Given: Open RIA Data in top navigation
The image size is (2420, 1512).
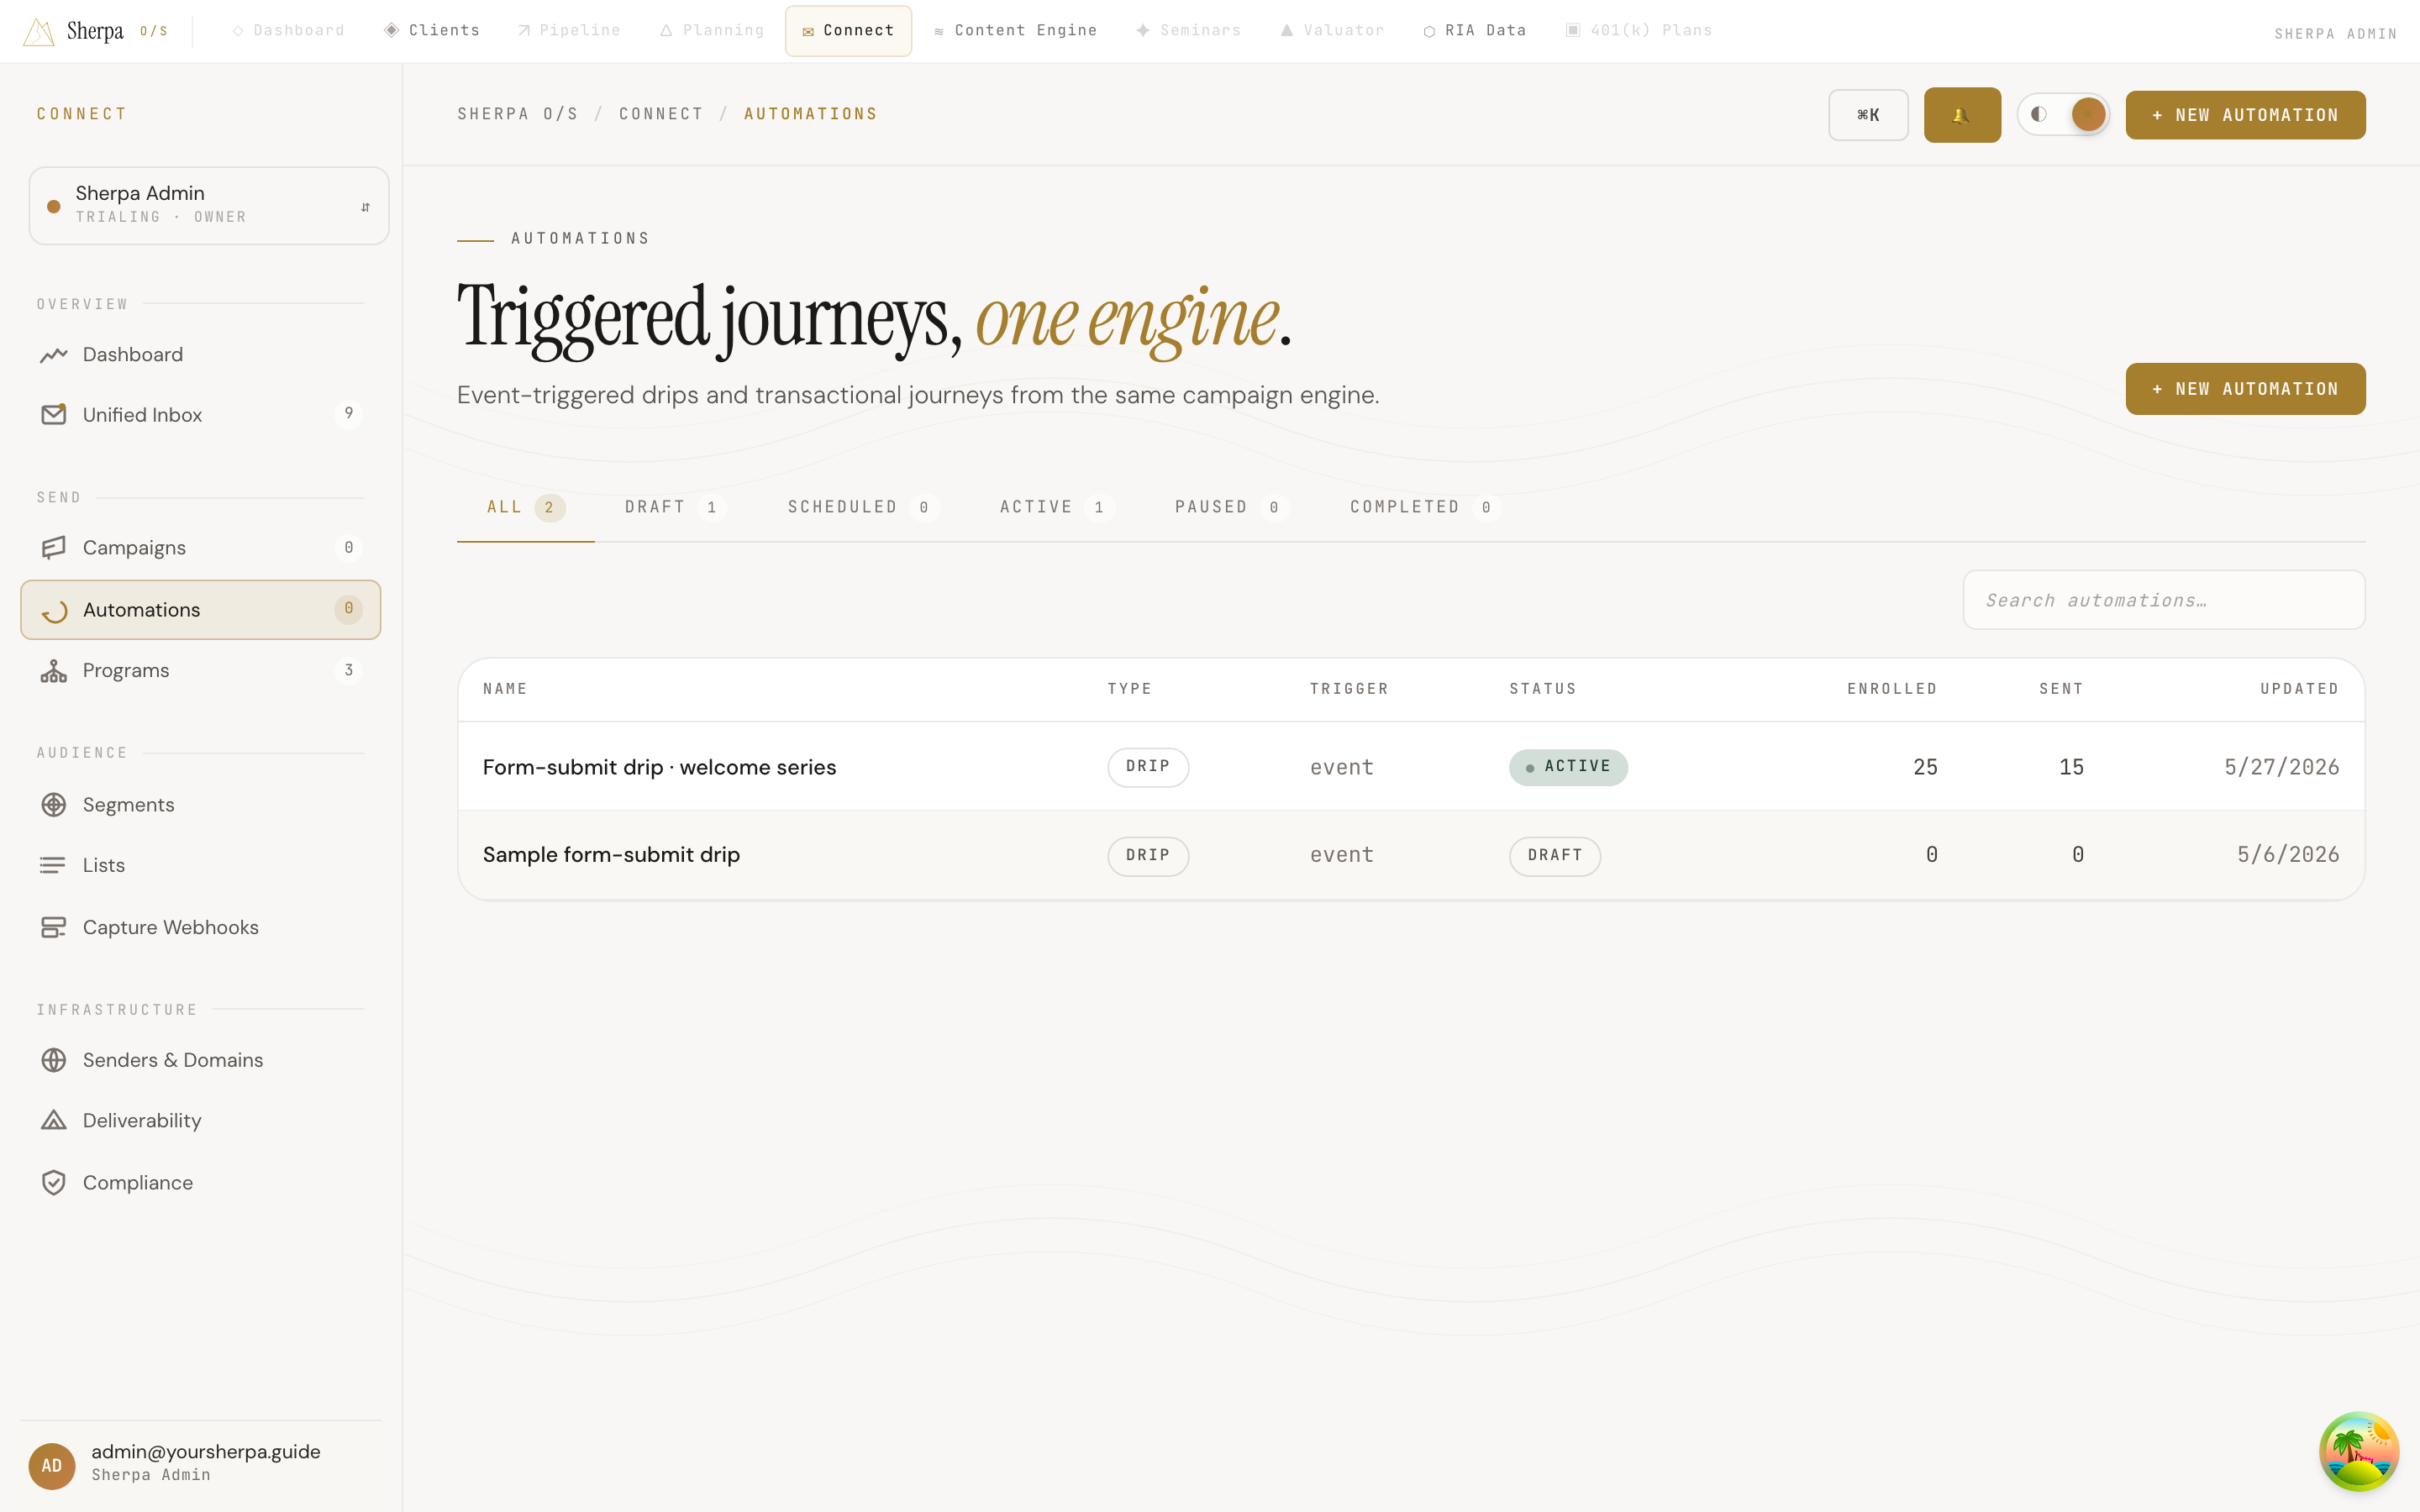Looking at the screenshot, I should click(1475, 31).
